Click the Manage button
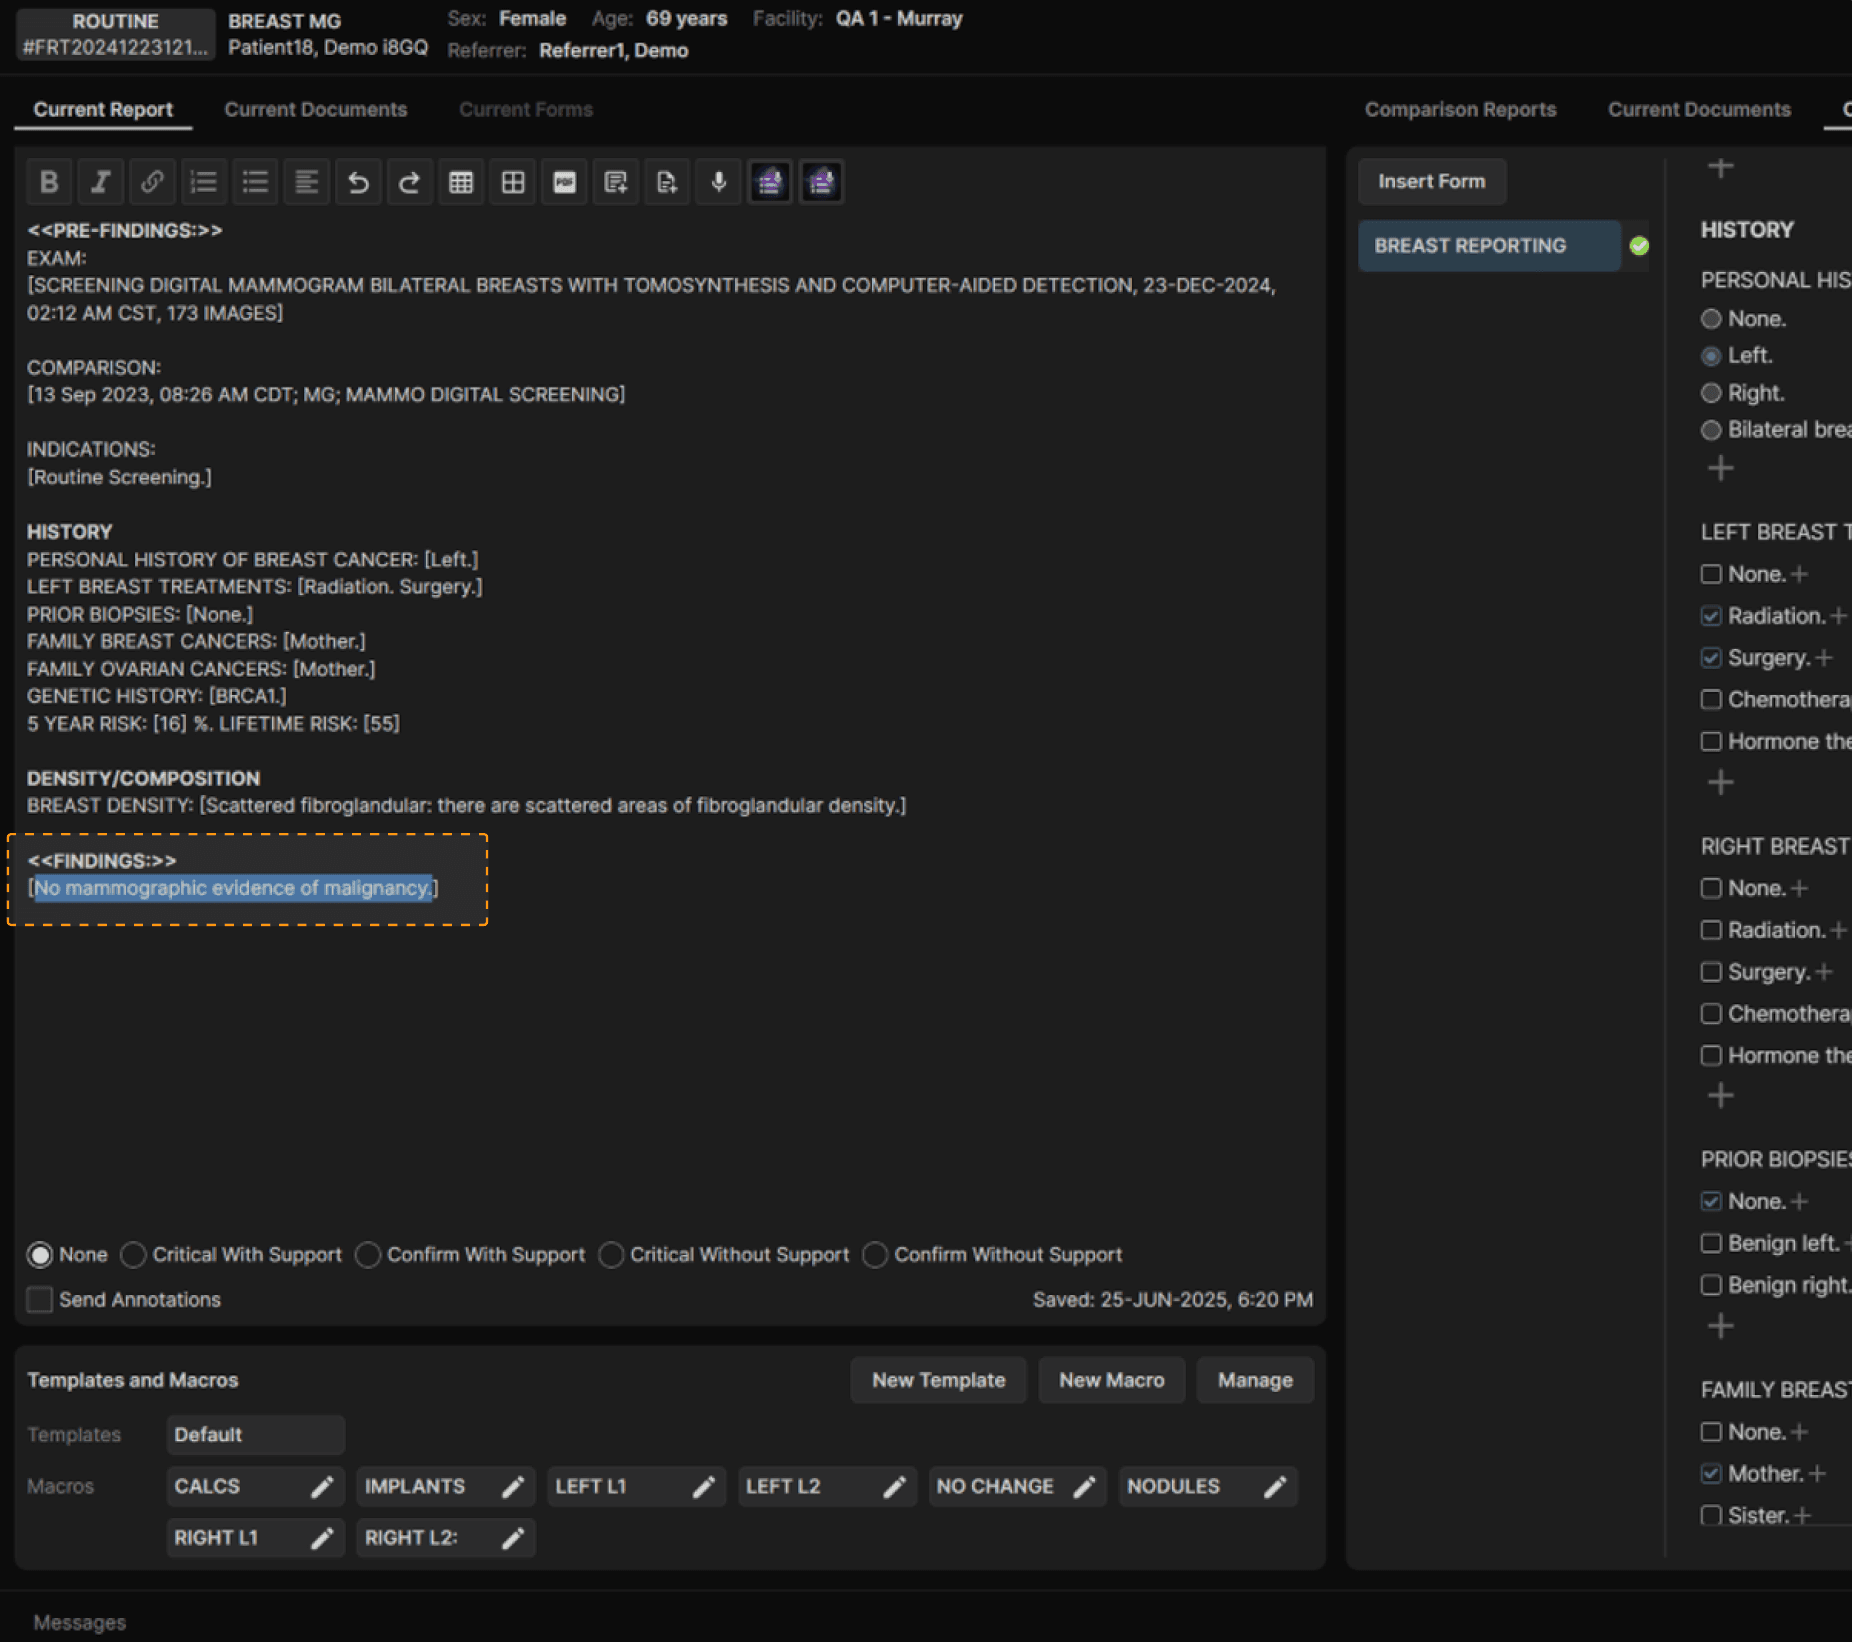 pyautogui.click(x=1255, y=1381)
